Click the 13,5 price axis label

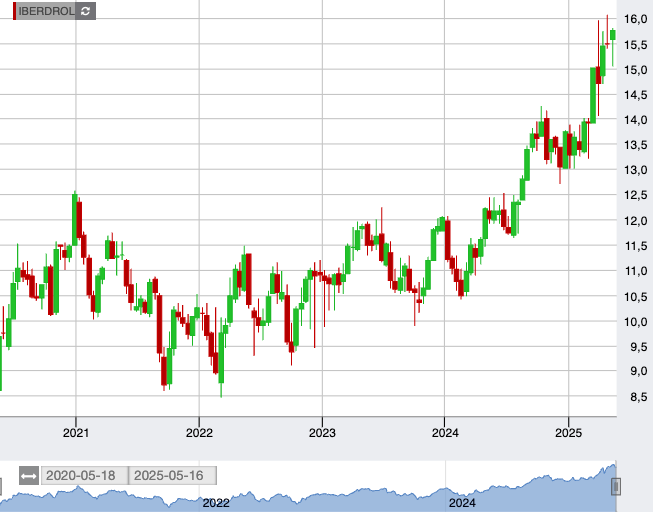[x=636, y=145]
